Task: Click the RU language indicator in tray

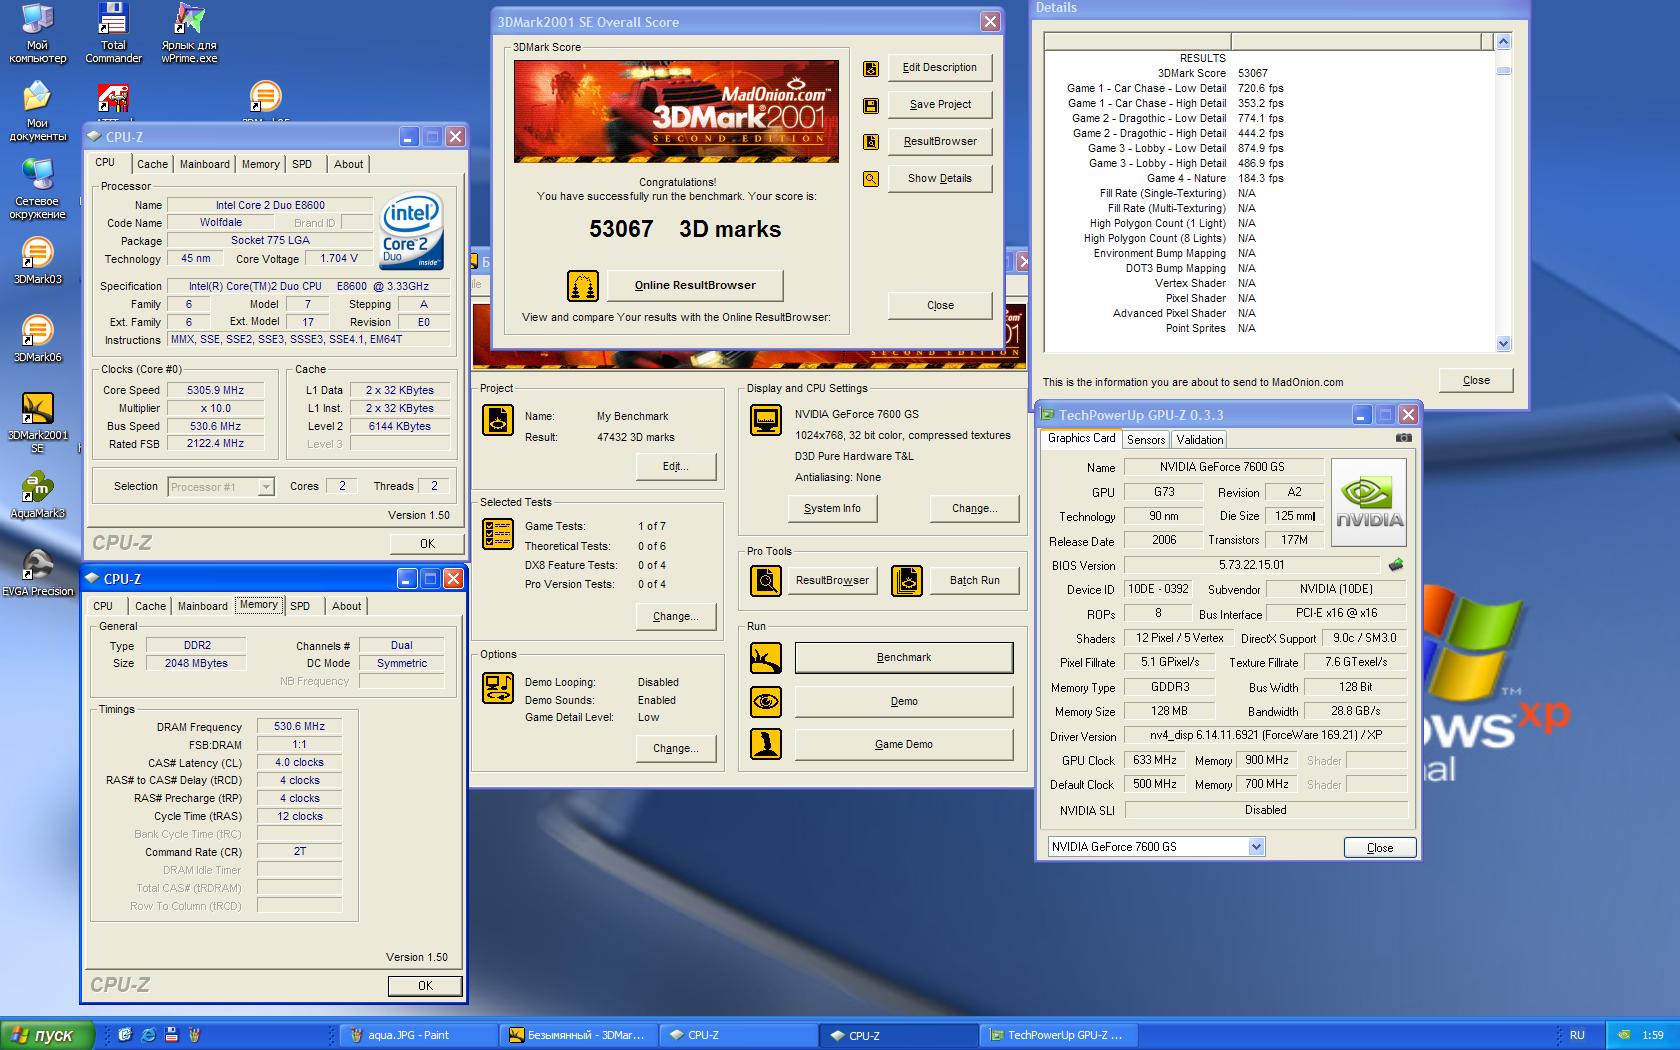Action: coord(1577,1035)
